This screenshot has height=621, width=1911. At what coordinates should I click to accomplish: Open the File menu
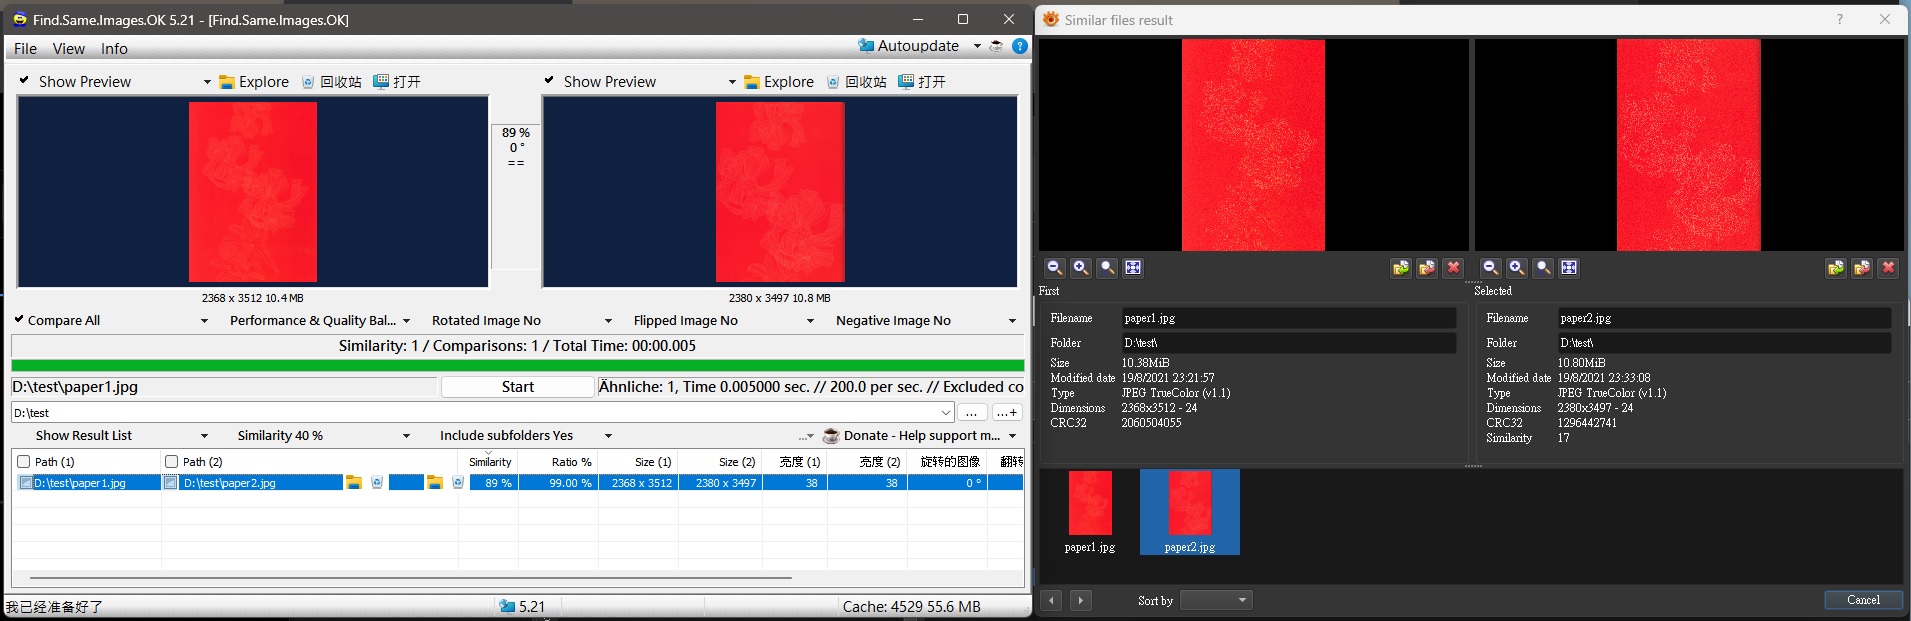pyautogui.click(x=25, y=49)
